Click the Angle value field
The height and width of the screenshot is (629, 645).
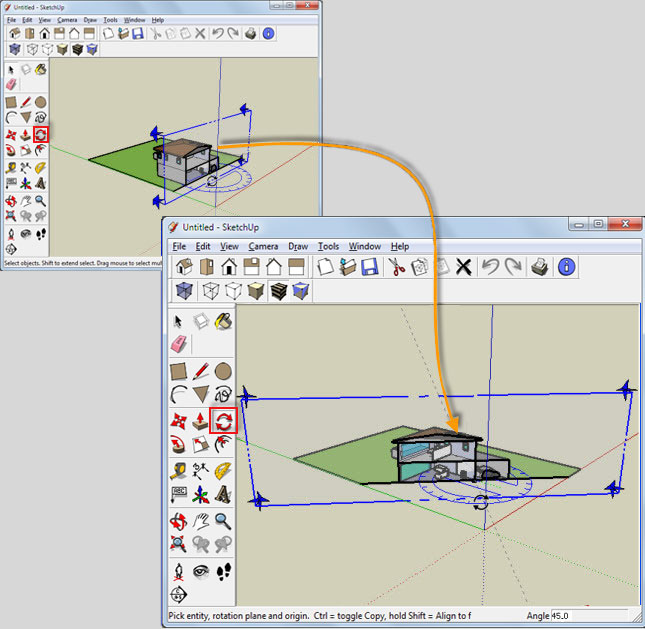tap(589, 616)
